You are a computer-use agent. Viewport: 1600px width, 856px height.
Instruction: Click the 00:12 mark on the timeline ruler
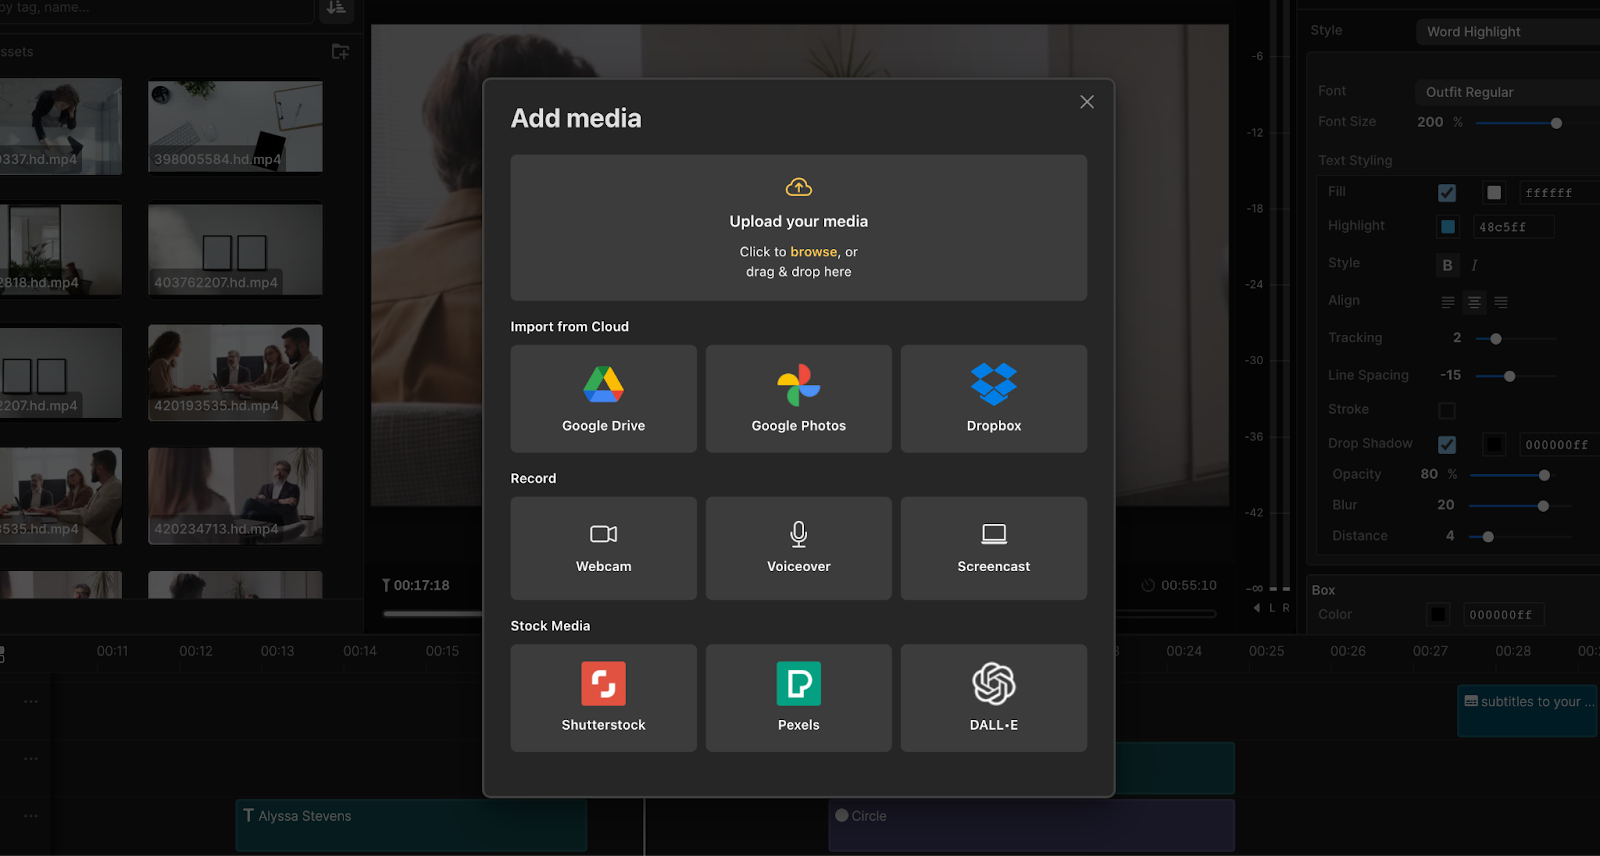(196, 651)
